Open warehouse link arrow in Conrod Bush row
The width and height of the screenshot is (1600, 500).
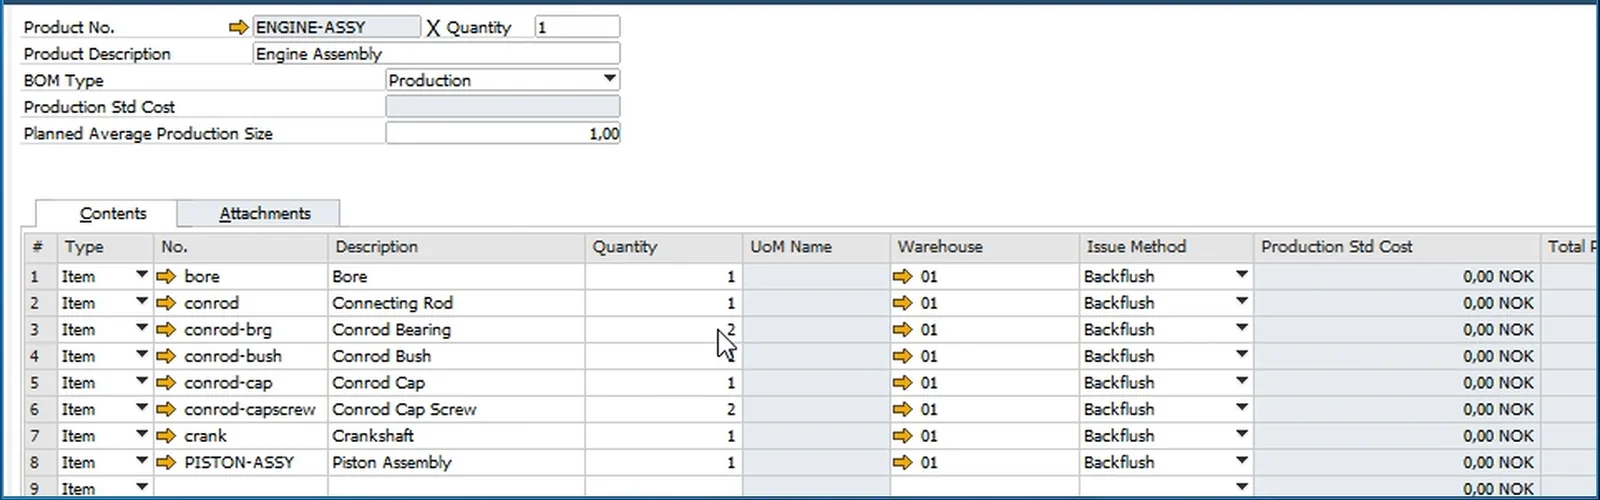[903, 356]
